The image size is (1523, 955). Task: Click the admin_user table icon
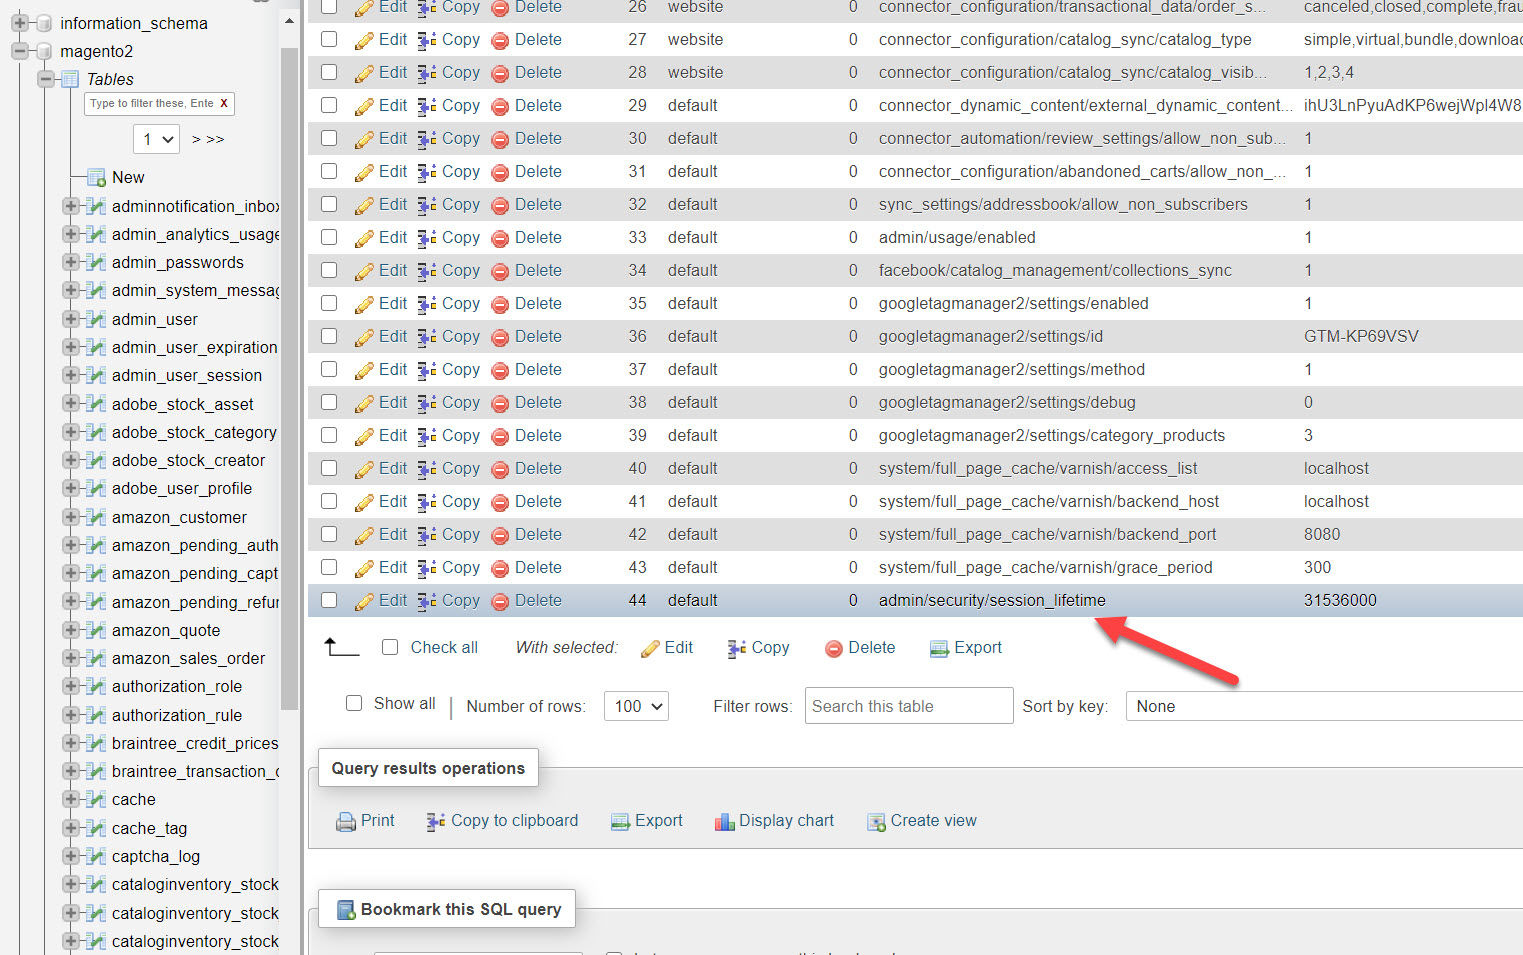click(96, 320)
